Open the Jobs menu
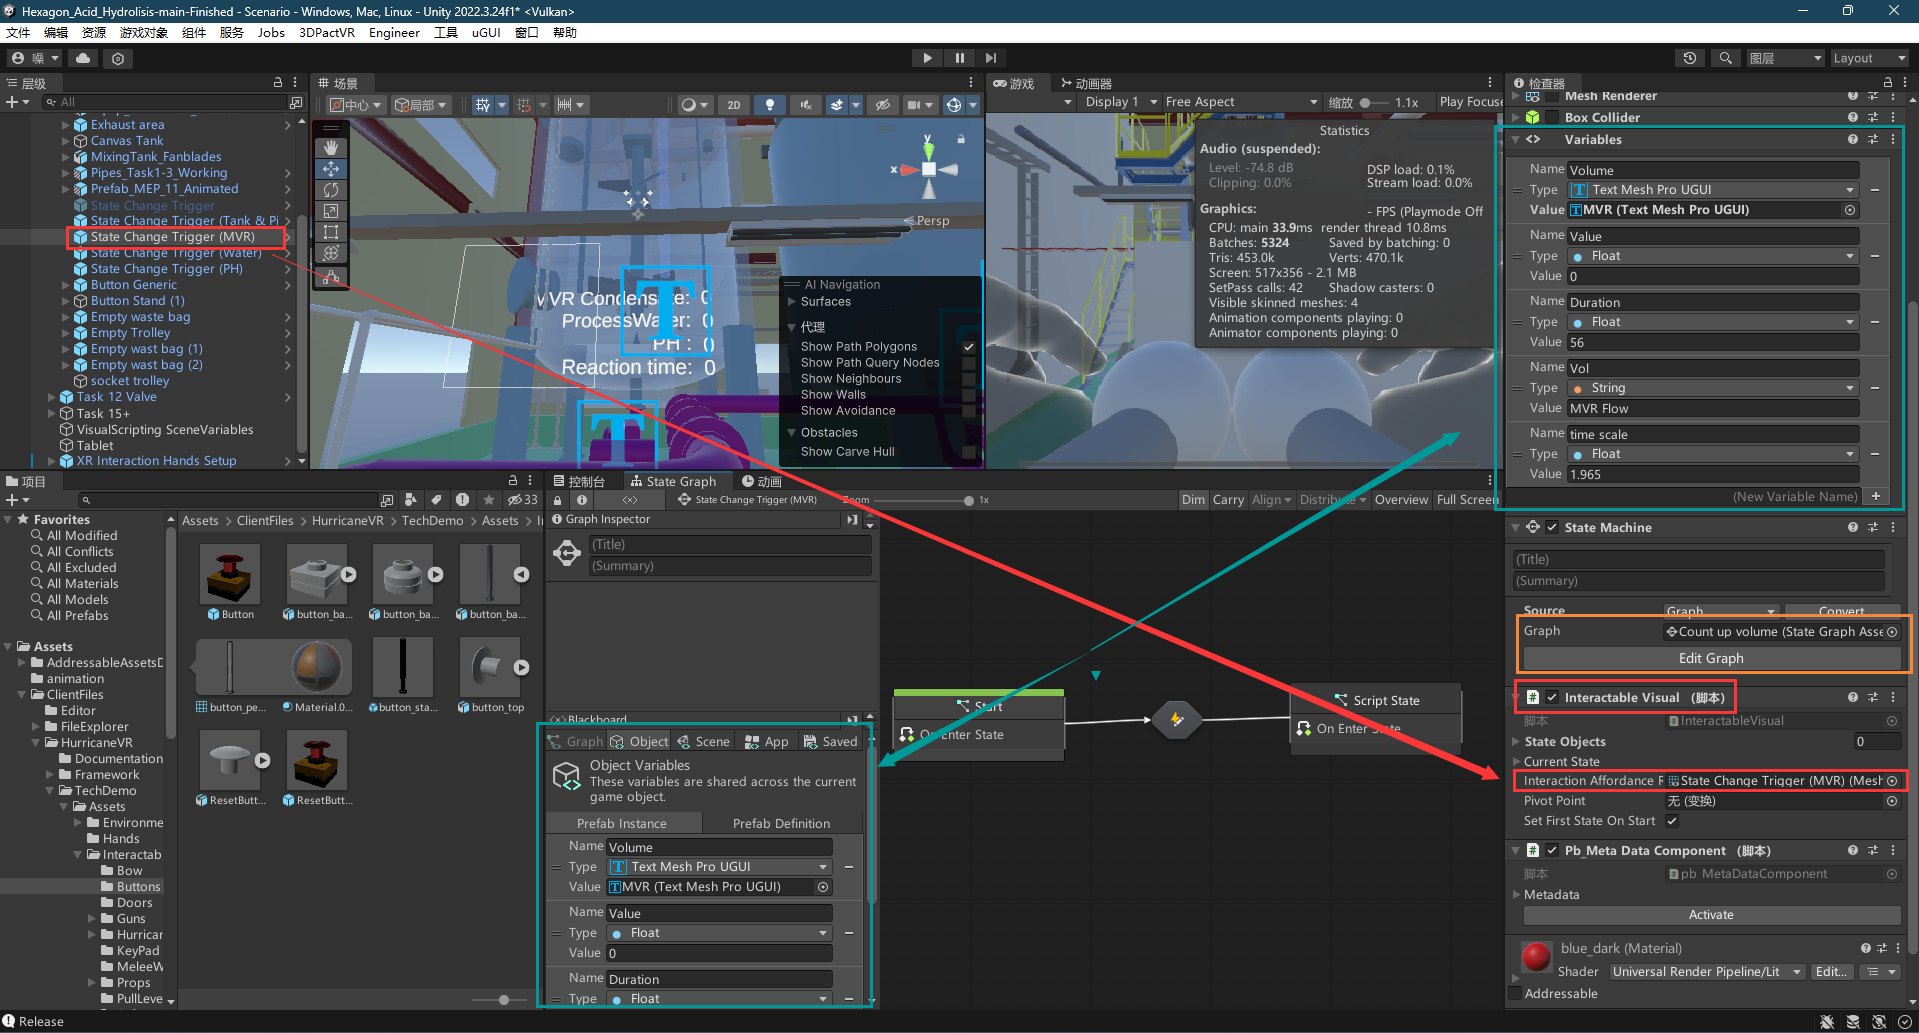1919x1033 pixels. pos(271,32)
